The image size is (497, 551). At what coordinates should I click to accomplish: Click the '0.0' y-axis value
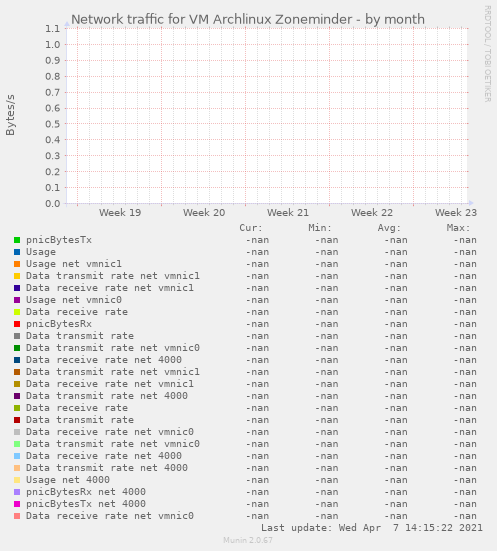[x=53, y=204]
